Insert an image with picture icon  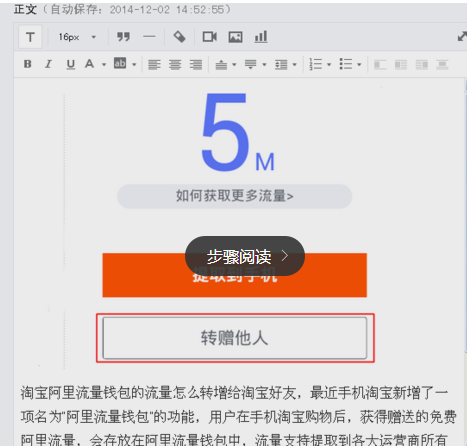coord(235,37)
